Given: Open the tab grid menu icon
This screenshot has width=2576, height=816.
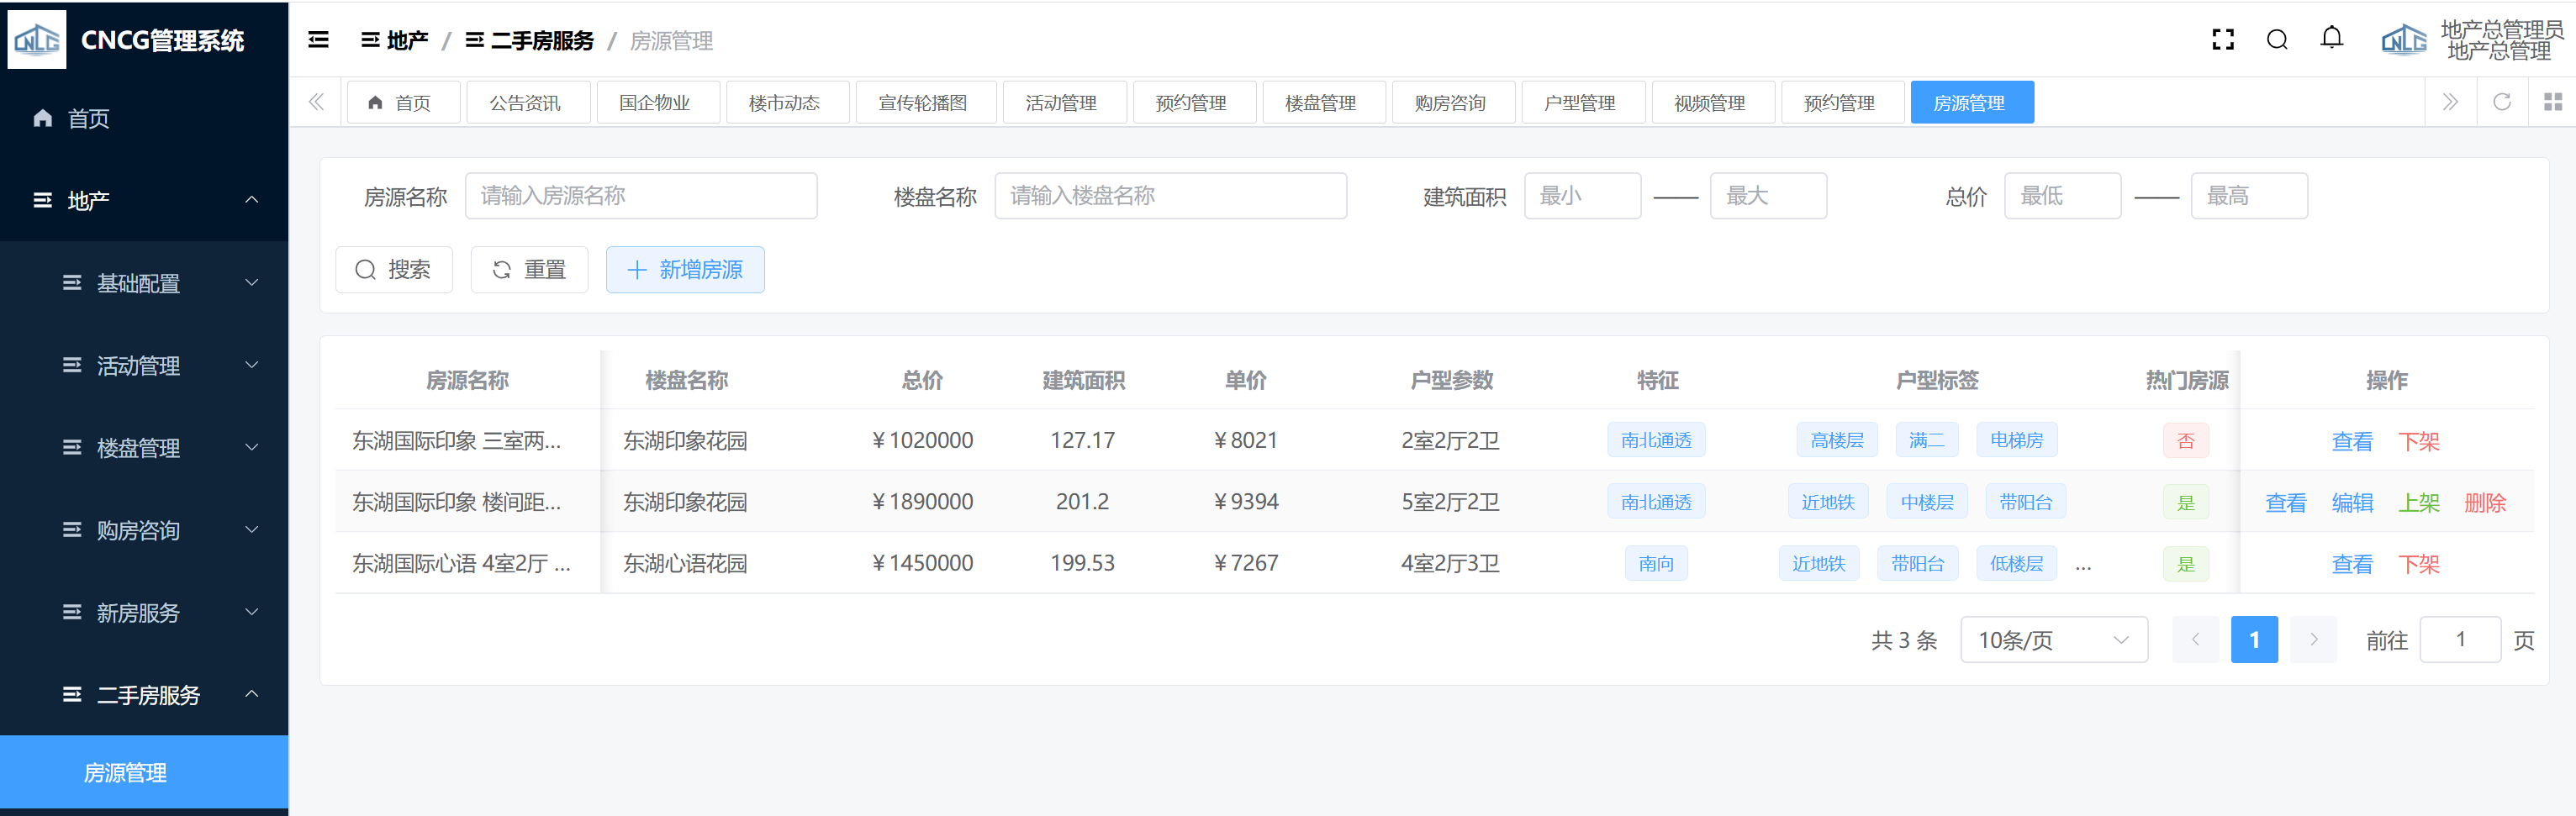Looking at the screenshot, I should 2552,102.
